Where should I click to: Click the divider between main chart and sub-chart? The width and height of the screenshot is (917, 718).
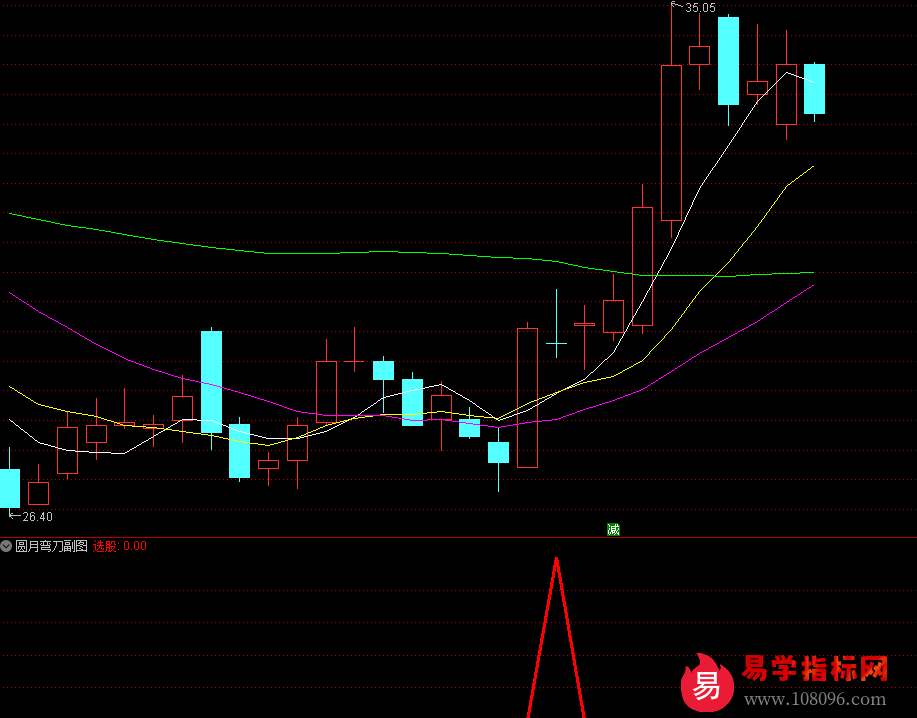point(458,537)
